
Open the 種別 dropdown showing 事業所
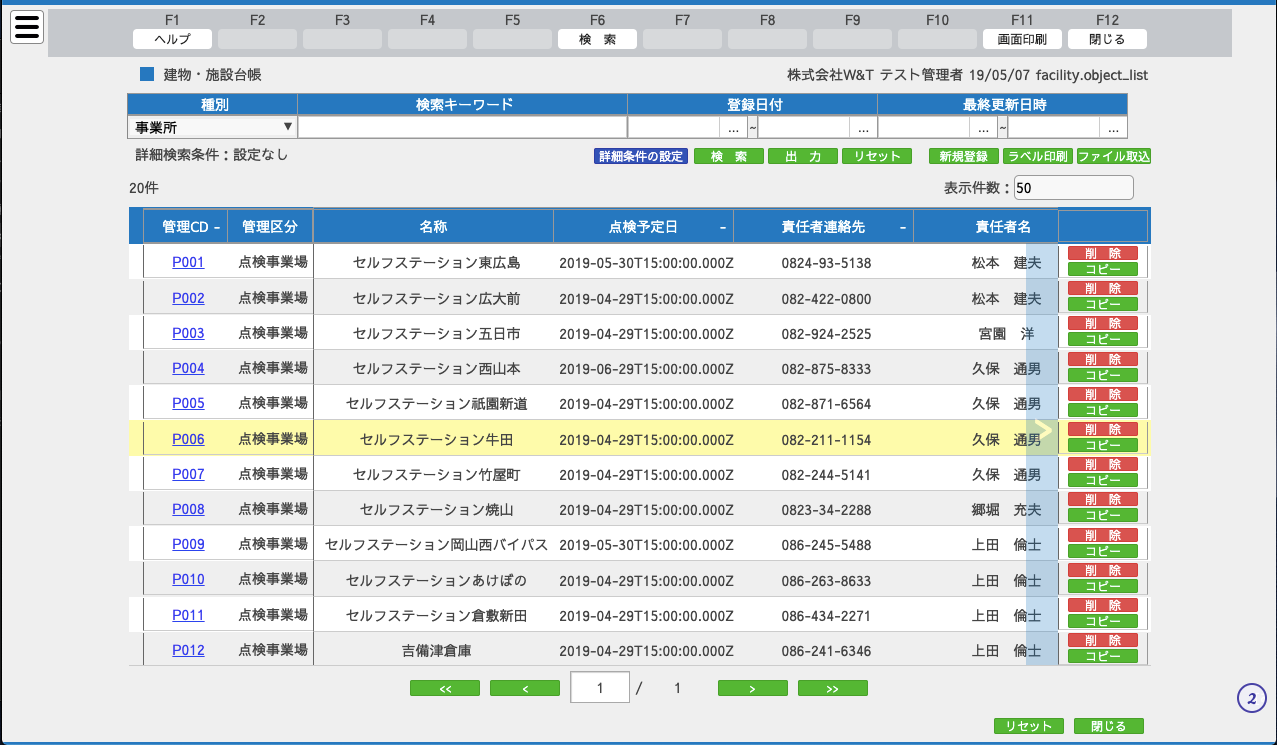[212, 127]
